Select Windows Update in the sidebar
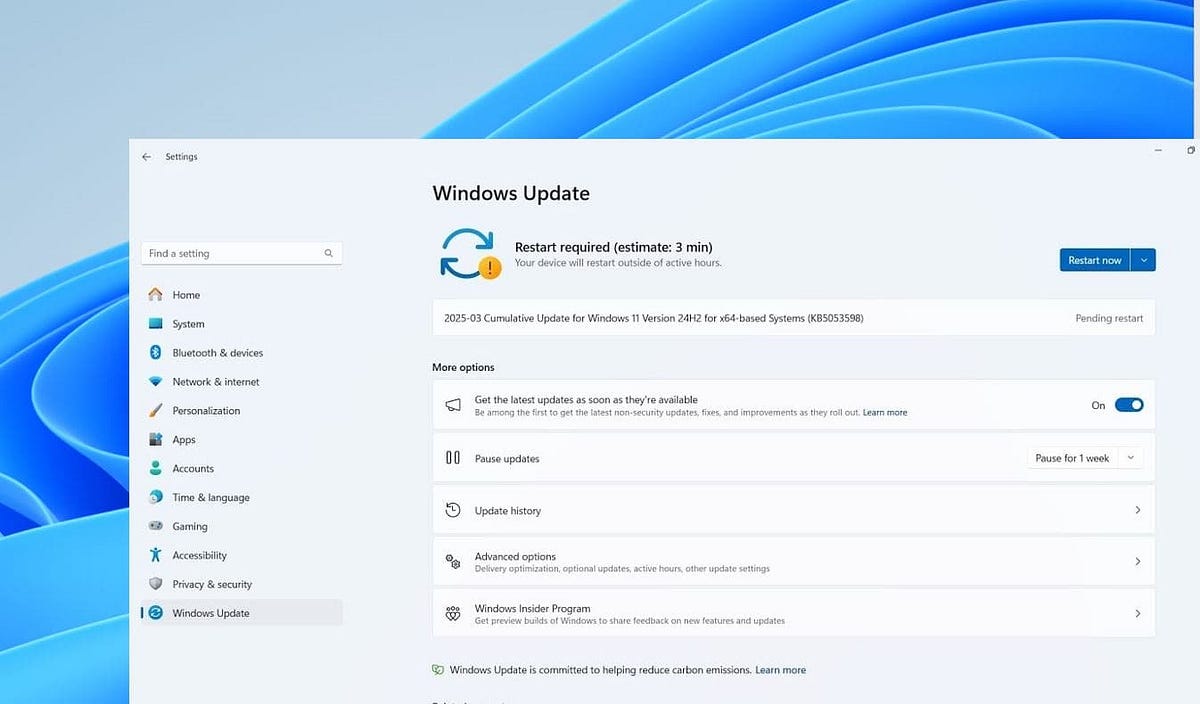 click(x=241, y=613)
